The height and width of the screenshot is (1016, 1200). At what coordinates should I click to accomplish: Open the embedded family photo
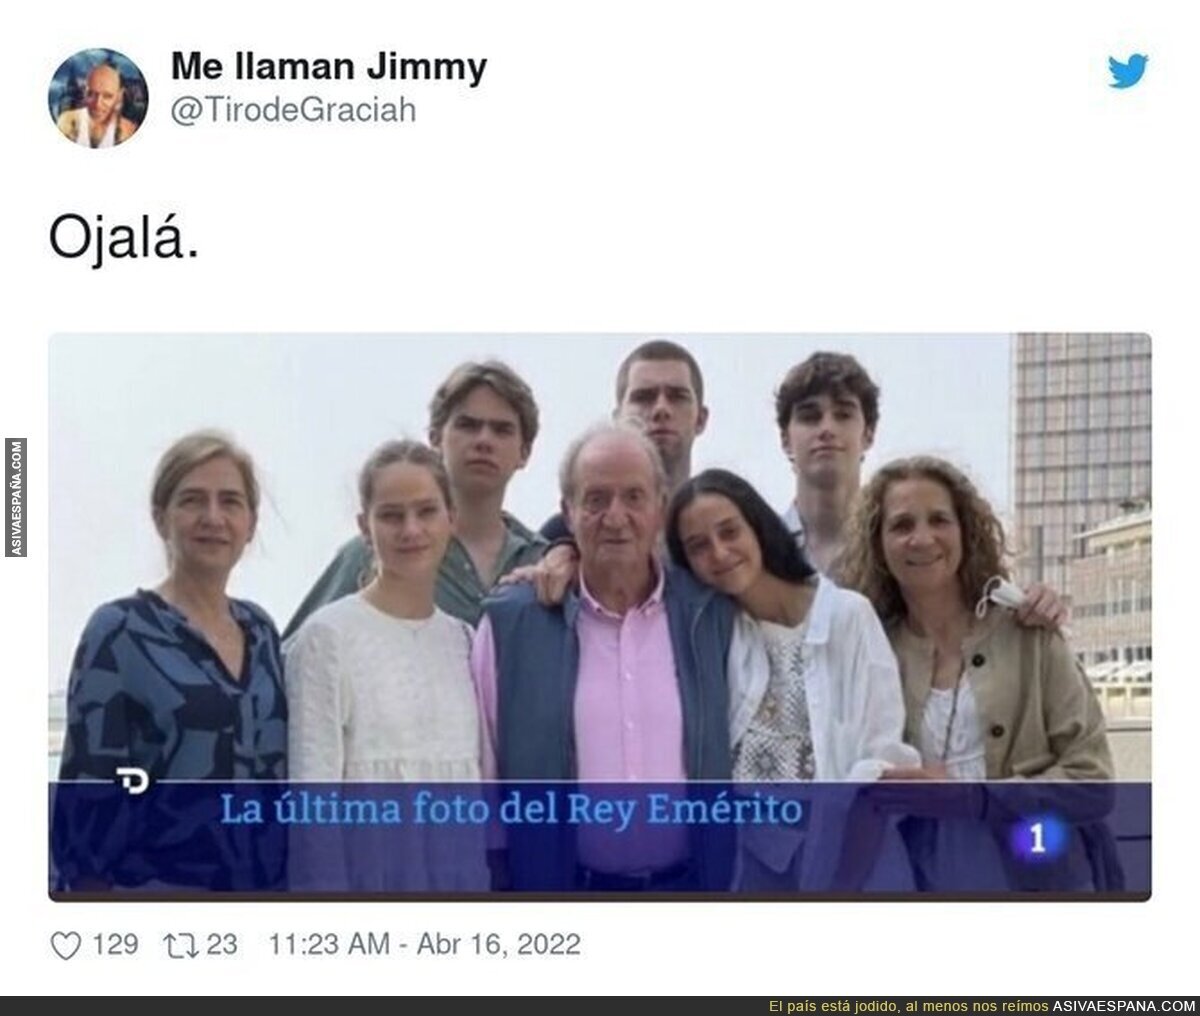coord(600,617)
